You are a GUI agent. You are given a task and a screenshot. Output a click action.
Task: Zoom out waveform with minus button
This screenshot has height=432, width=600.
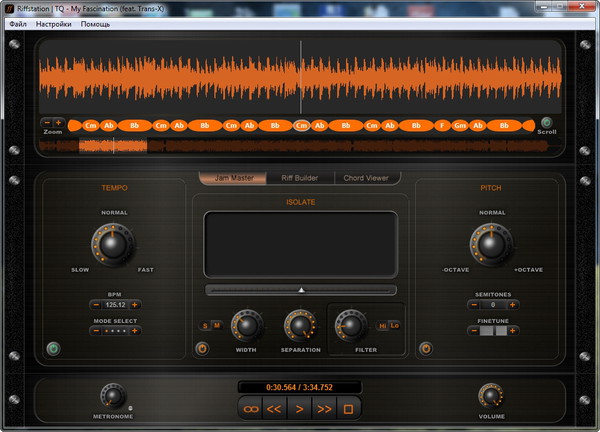47,123
